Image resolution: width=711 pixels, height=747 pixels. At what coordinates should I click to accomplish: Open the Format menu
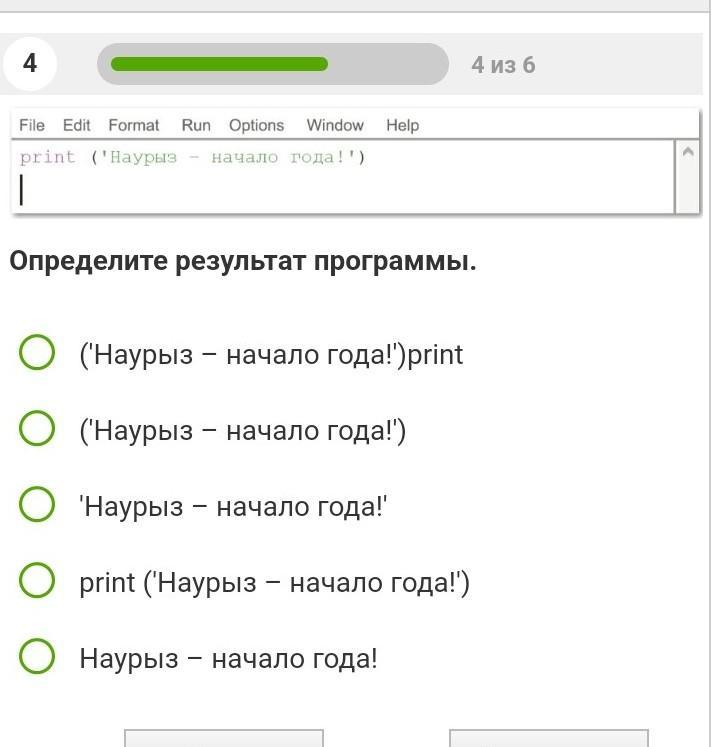click(x=133, y=125)
